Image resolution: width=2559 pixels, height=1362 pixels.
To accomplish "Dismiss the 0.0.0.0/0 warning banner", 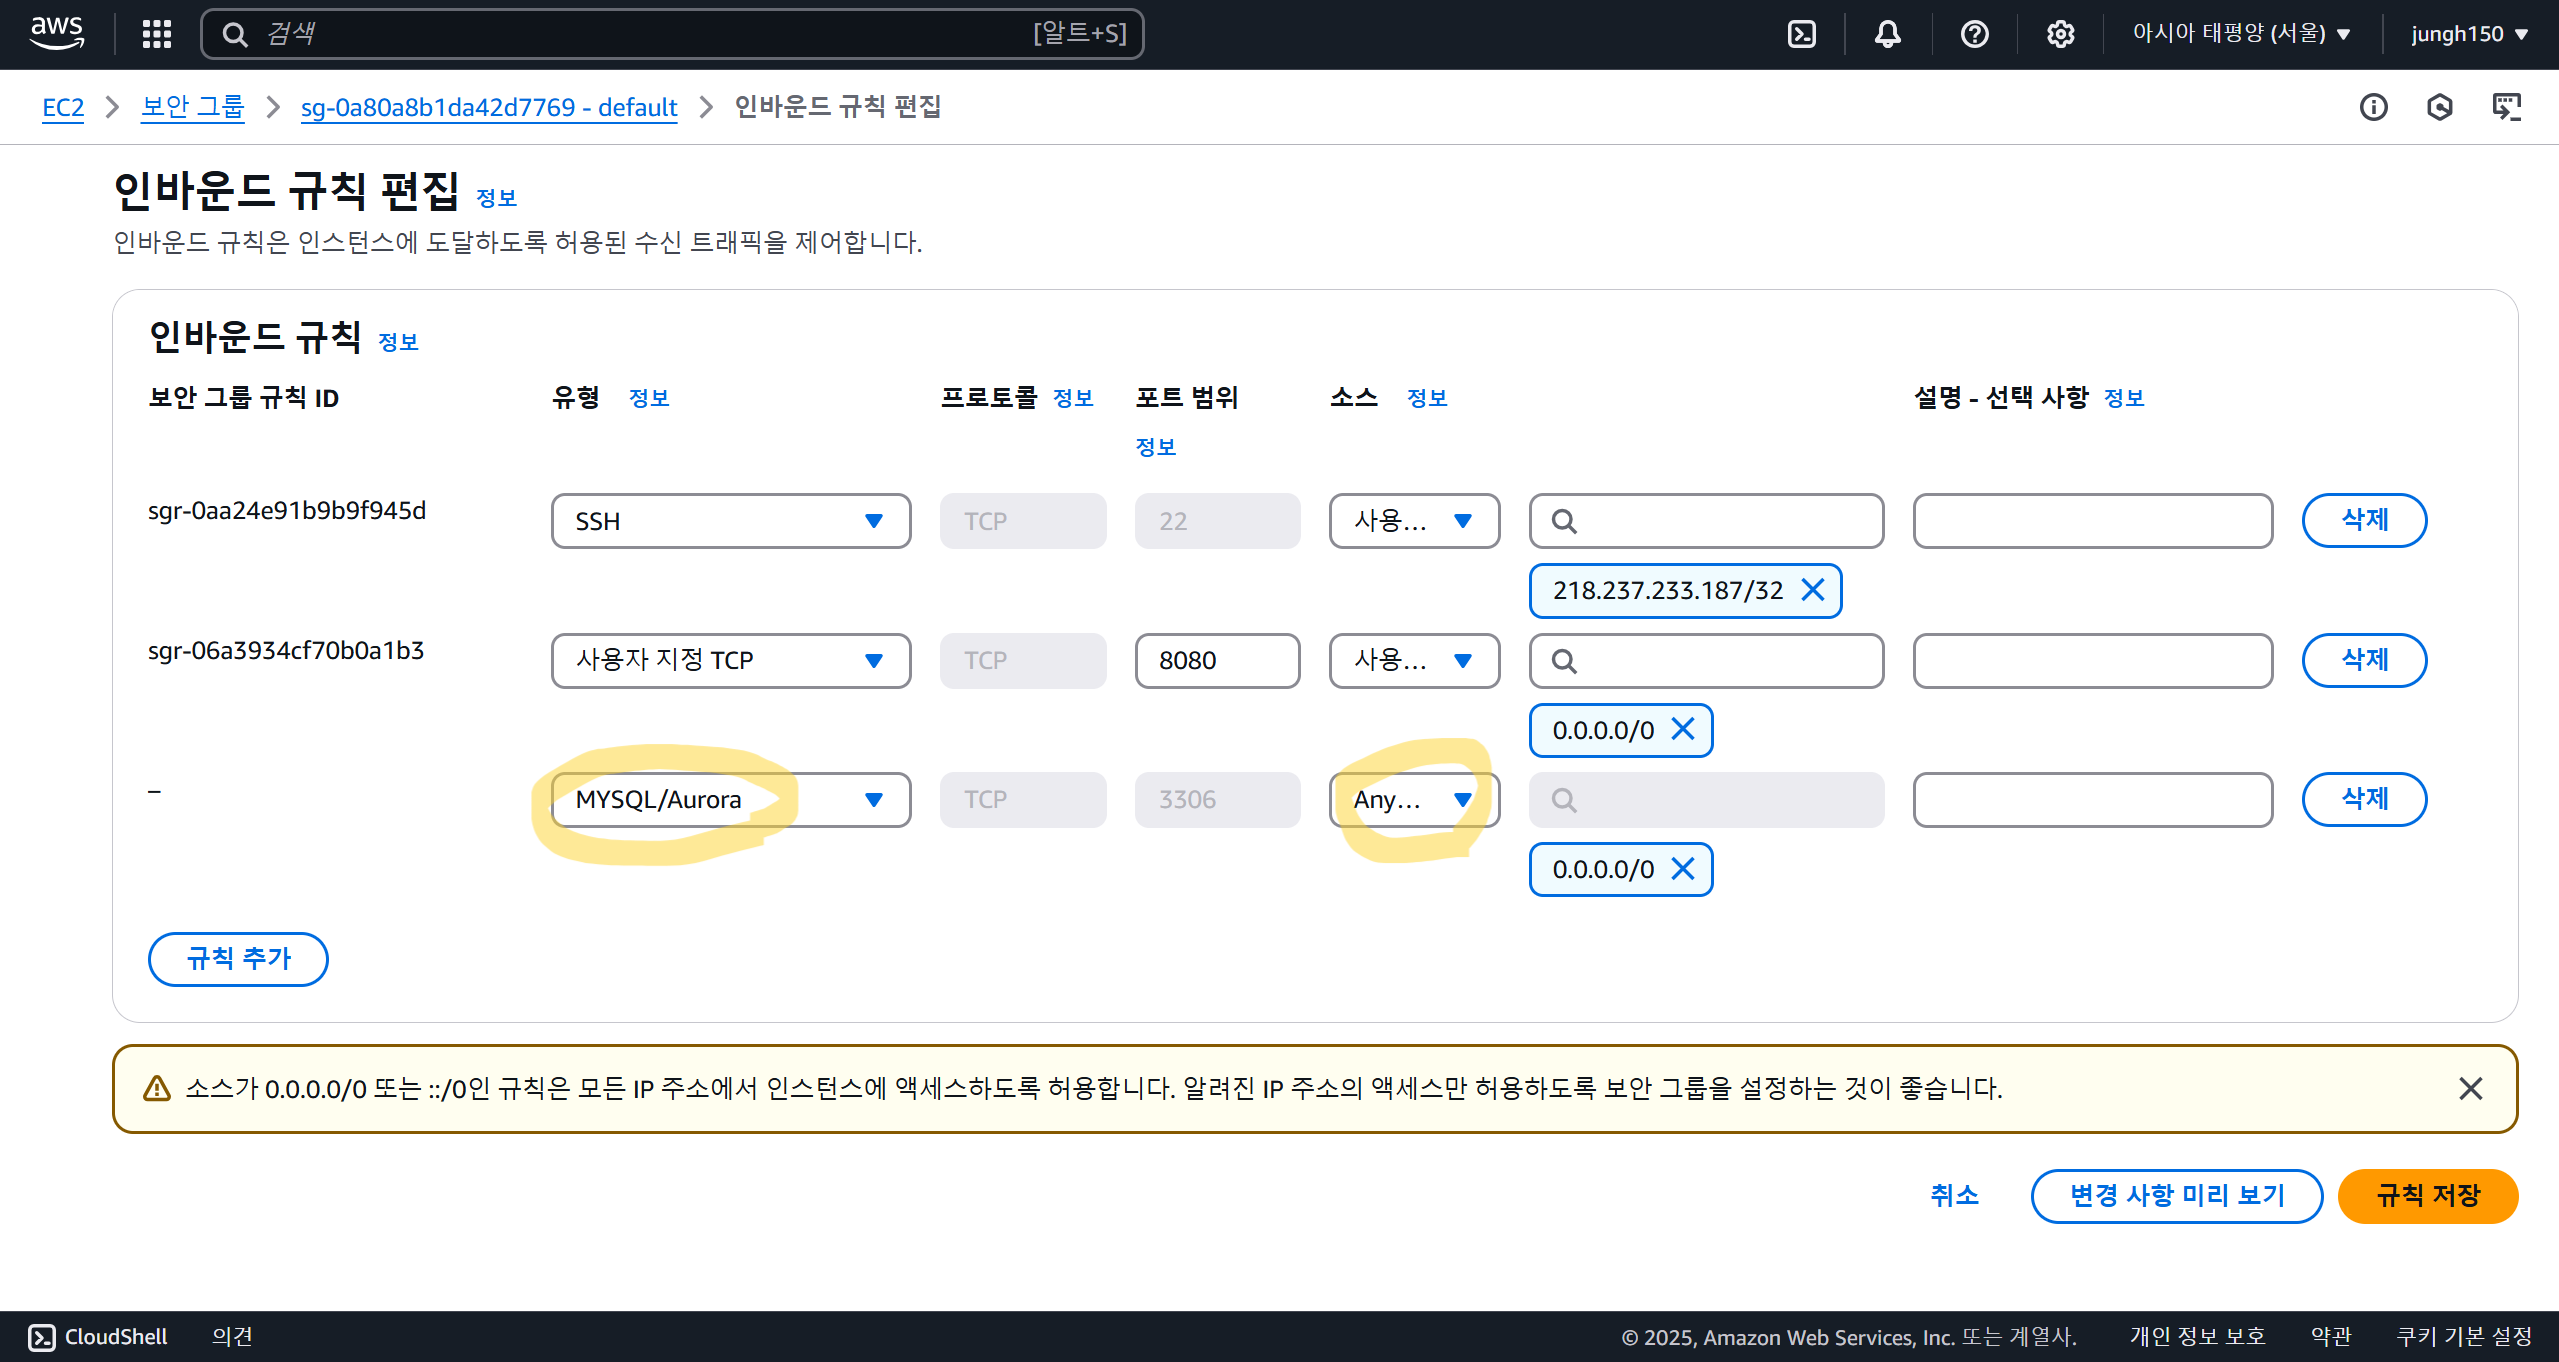I will [2471, 1088].
